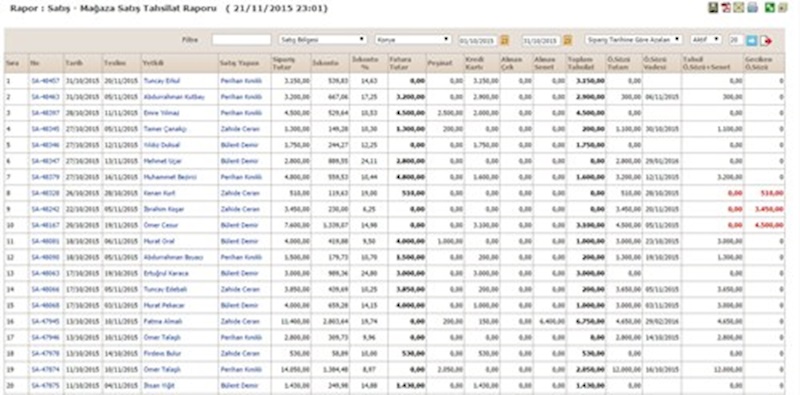Sort by the Ö.Sözü Tutarı column header
This screenshot has height=395, width=800.
click(618, 63)
